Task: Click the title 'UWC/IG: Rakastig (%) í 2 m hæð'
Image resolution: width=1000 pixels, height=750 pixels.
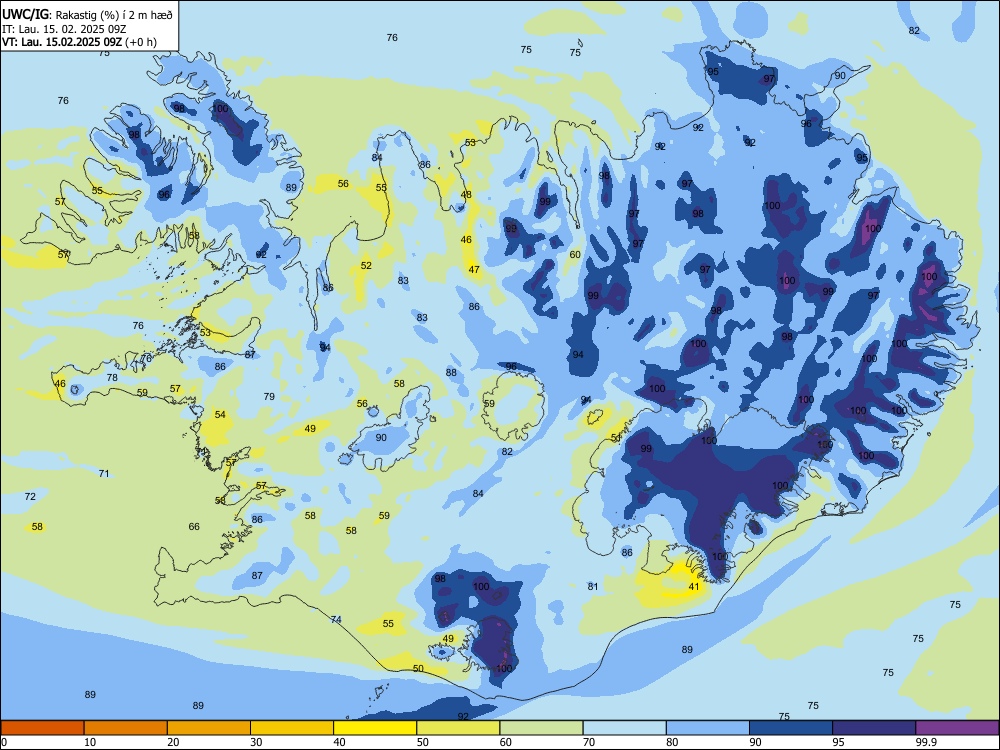Action: point(87,14)
